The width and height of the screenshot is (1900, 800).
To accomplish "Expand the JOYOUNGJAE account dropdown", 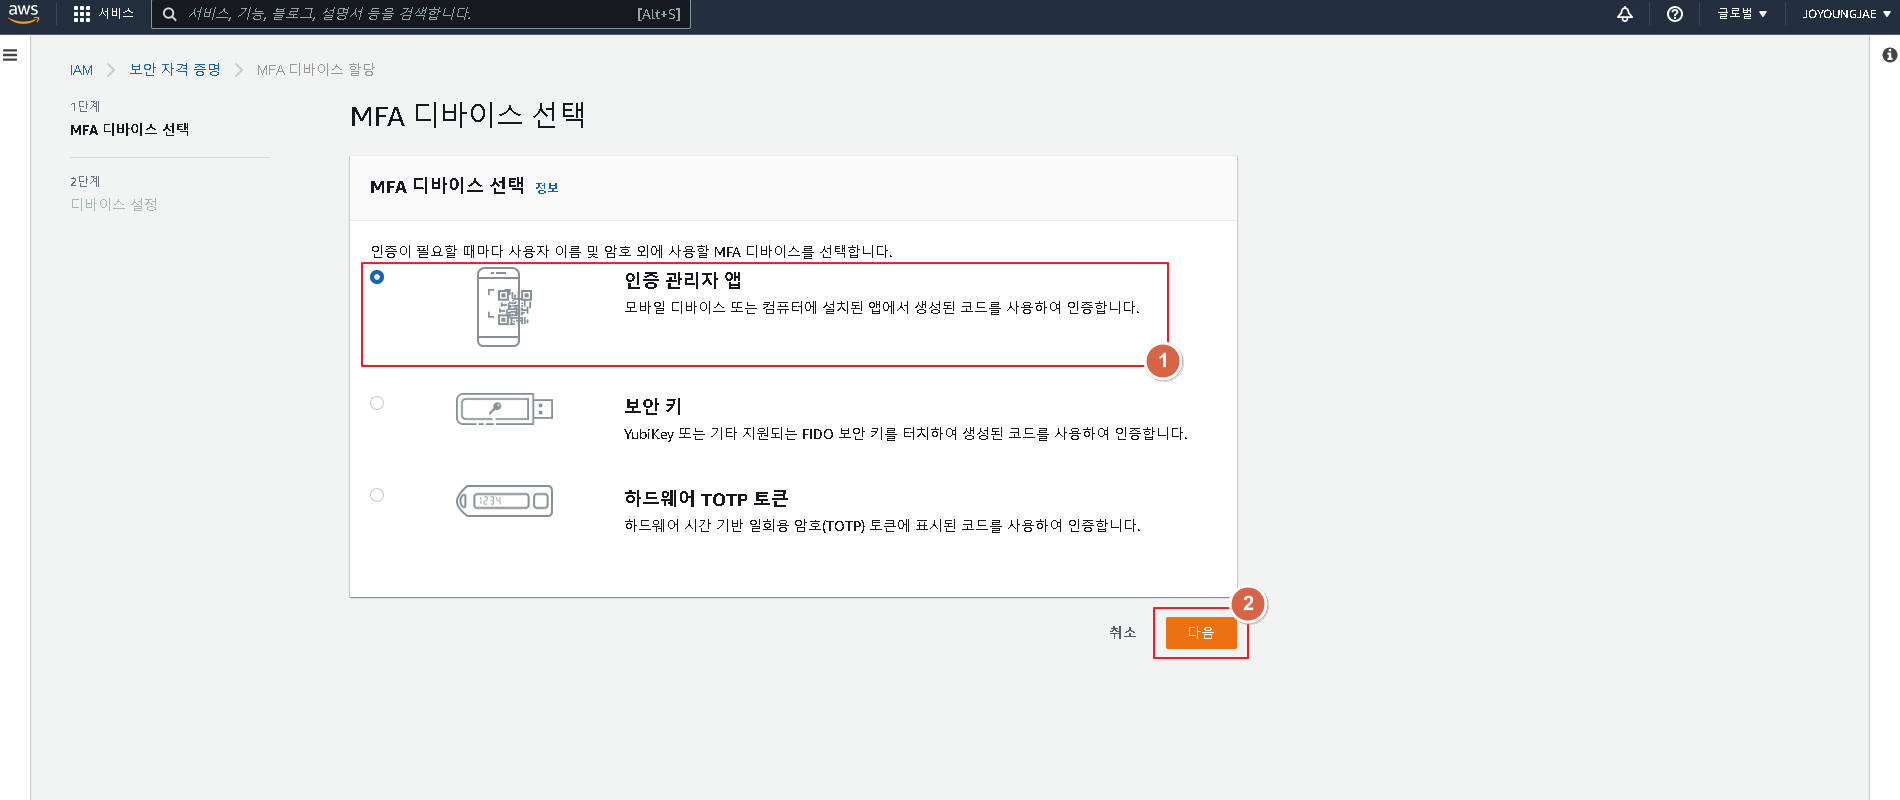I will [1846, 14].
